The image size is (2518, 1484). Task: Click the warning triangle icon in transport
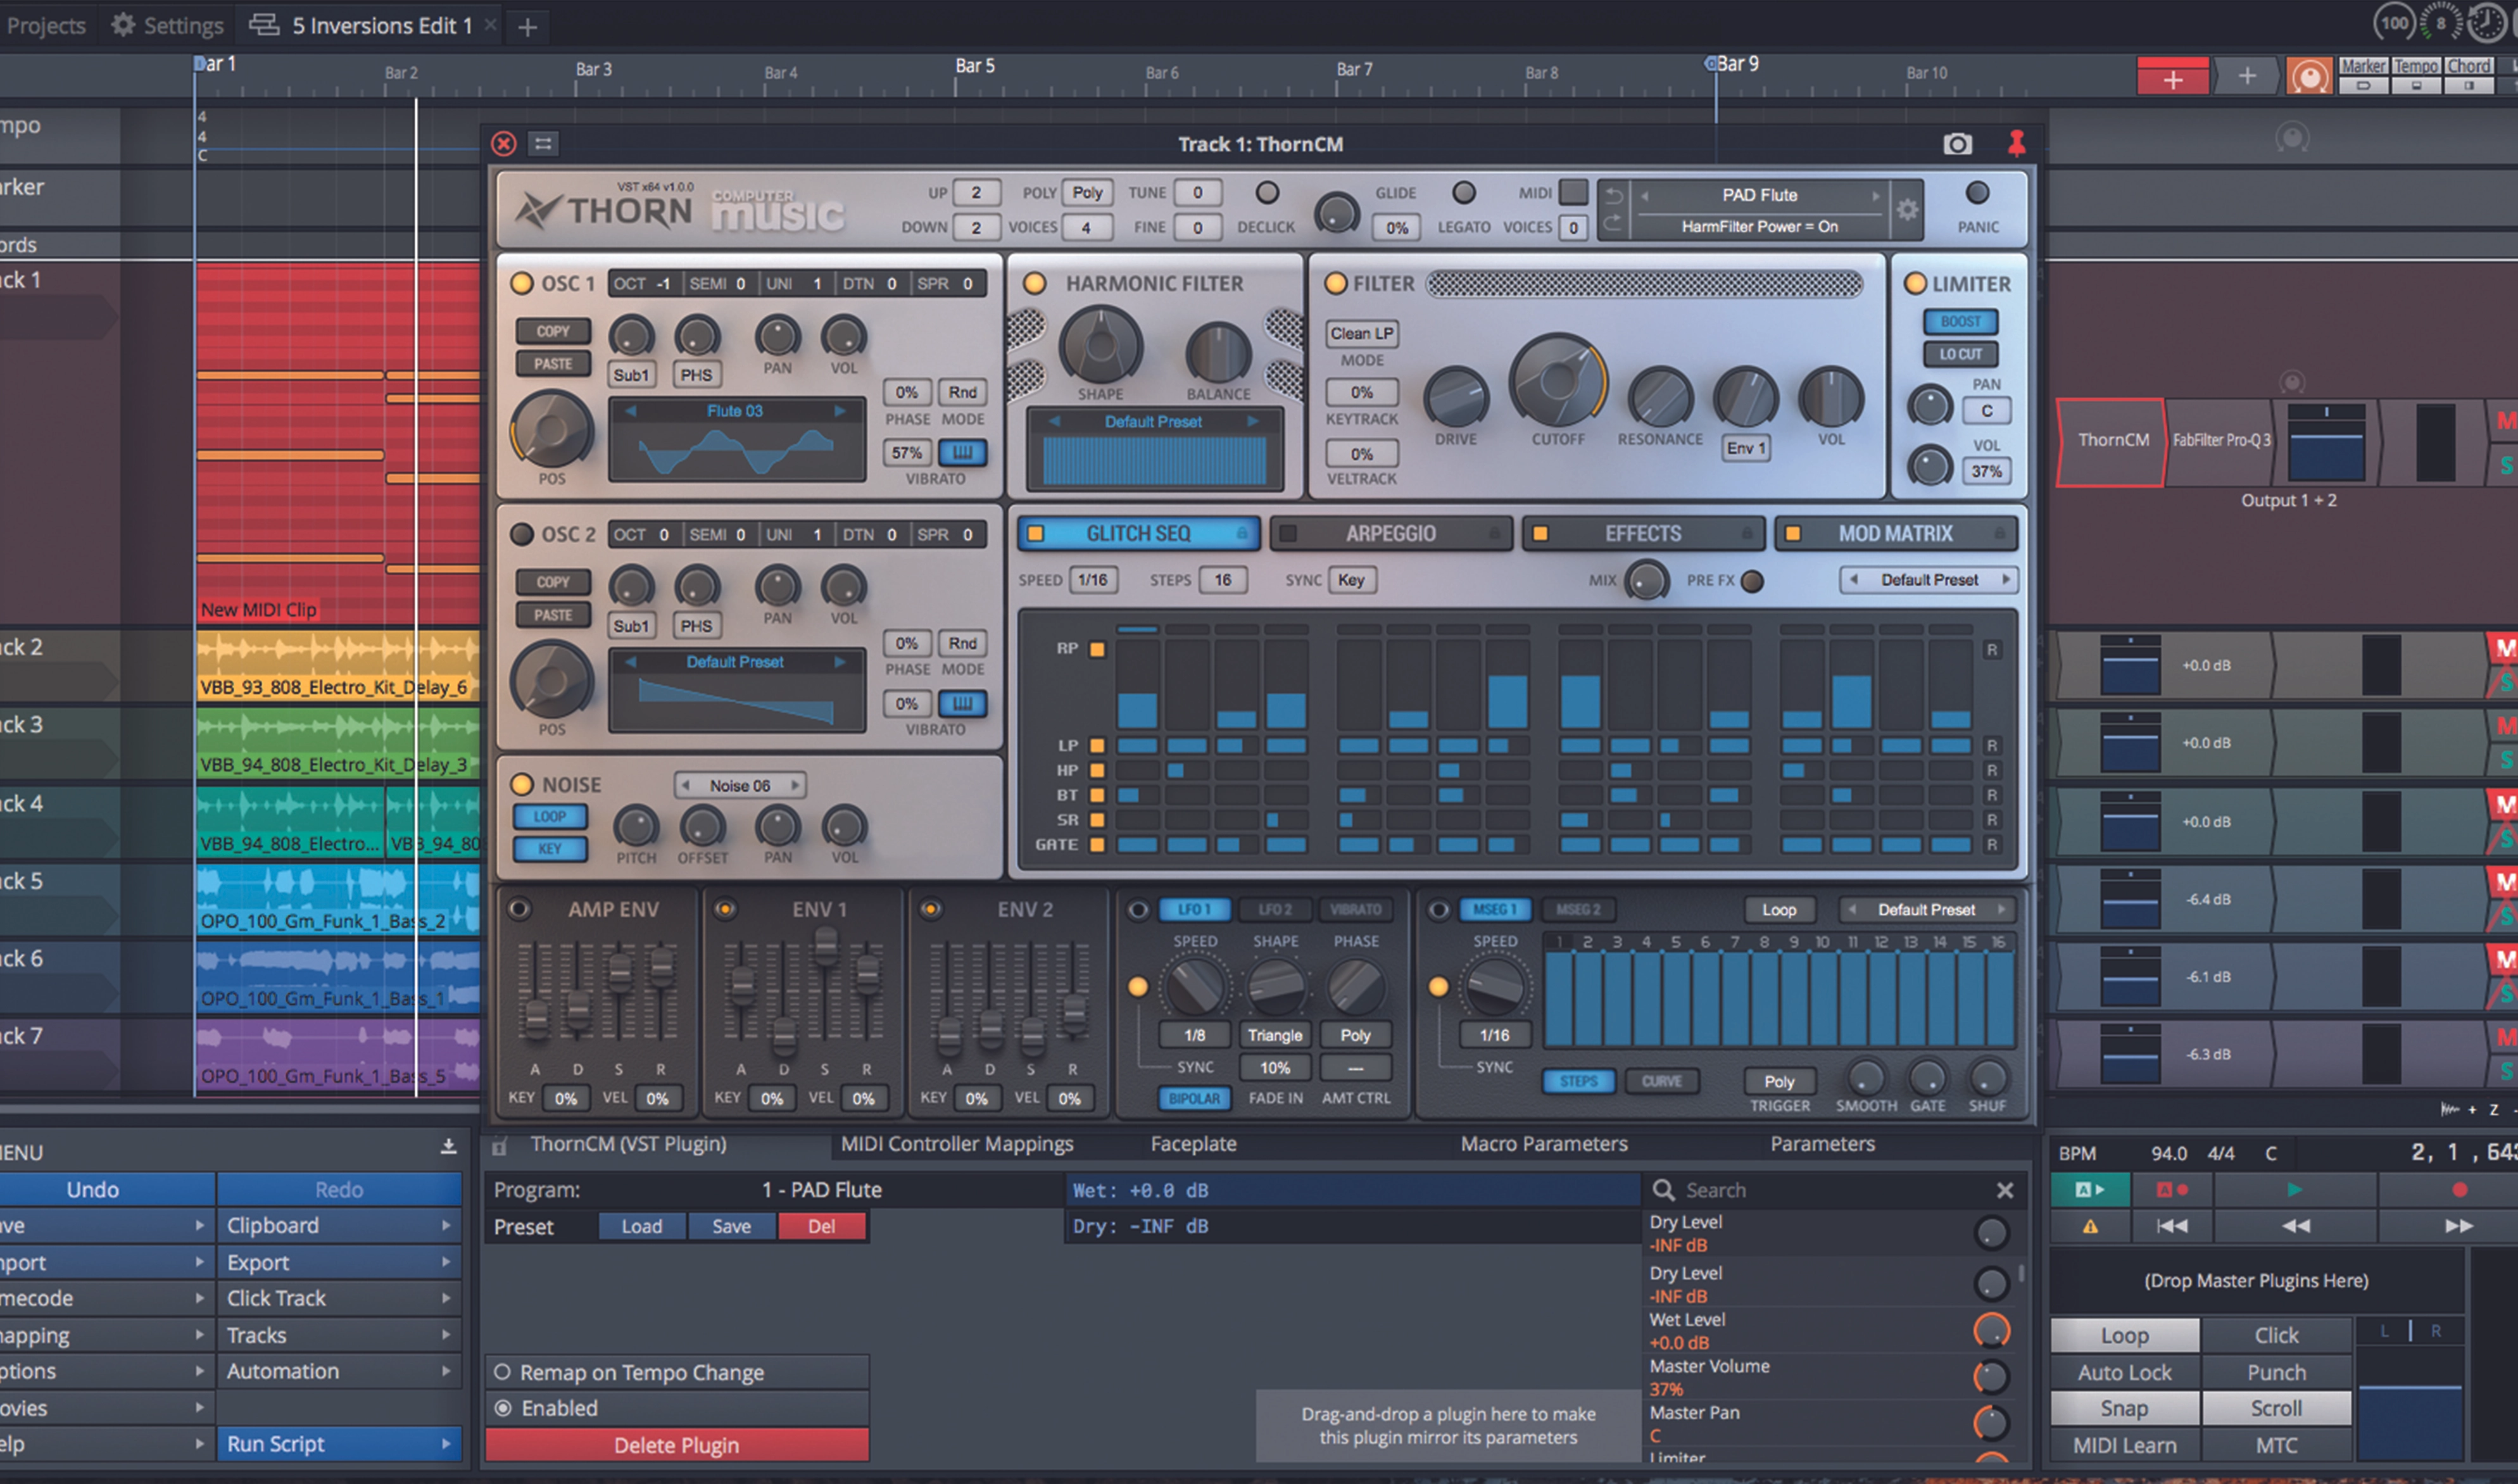tap(2089, 1226)
